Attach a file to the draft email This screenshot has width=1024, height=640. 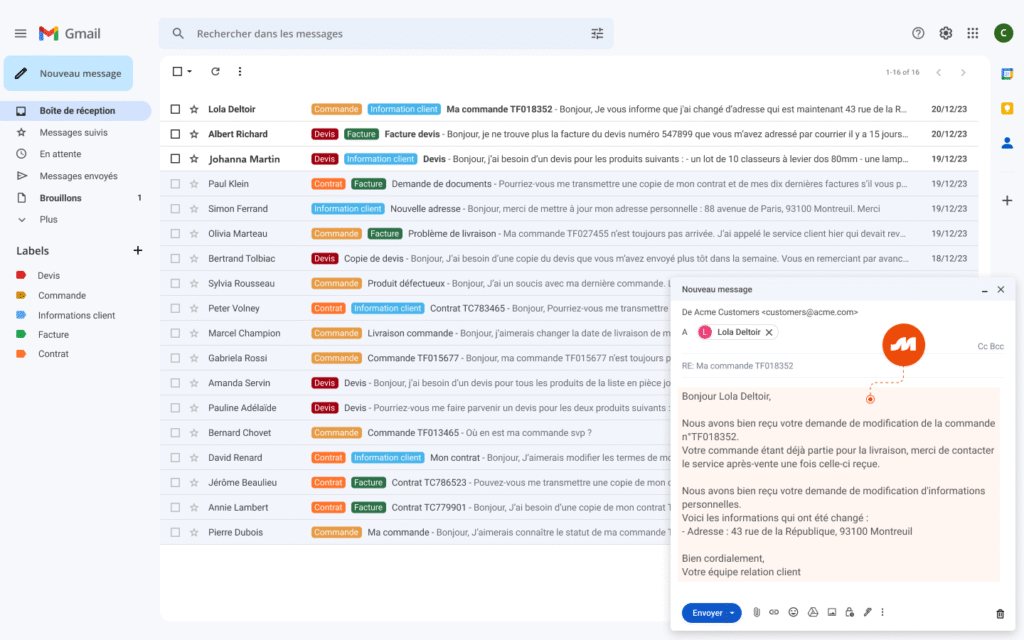click(x=756, y=612)
